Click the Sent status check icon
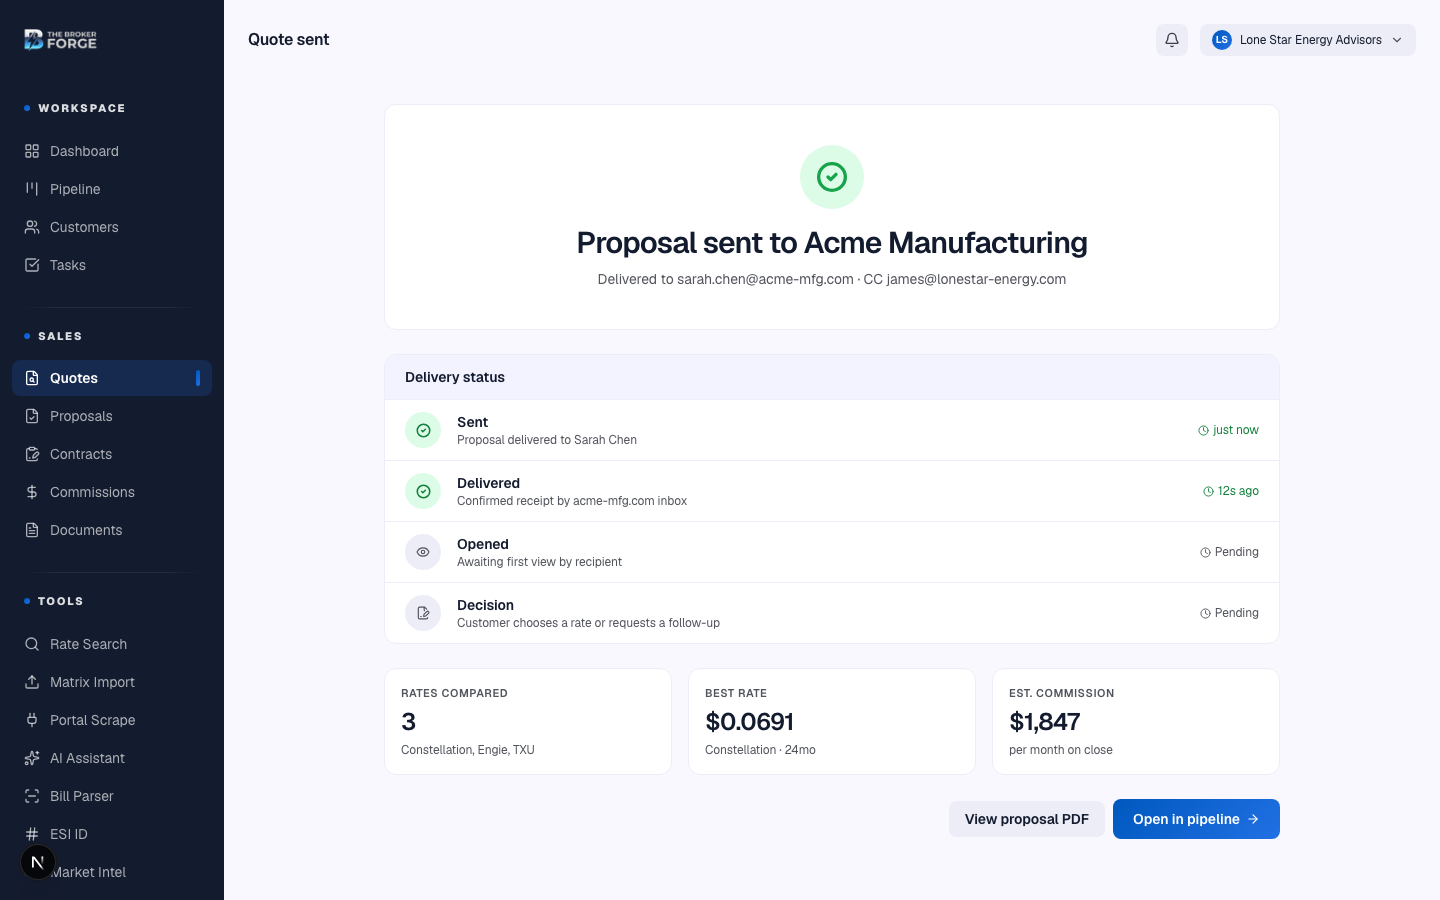 pos(423,430)
